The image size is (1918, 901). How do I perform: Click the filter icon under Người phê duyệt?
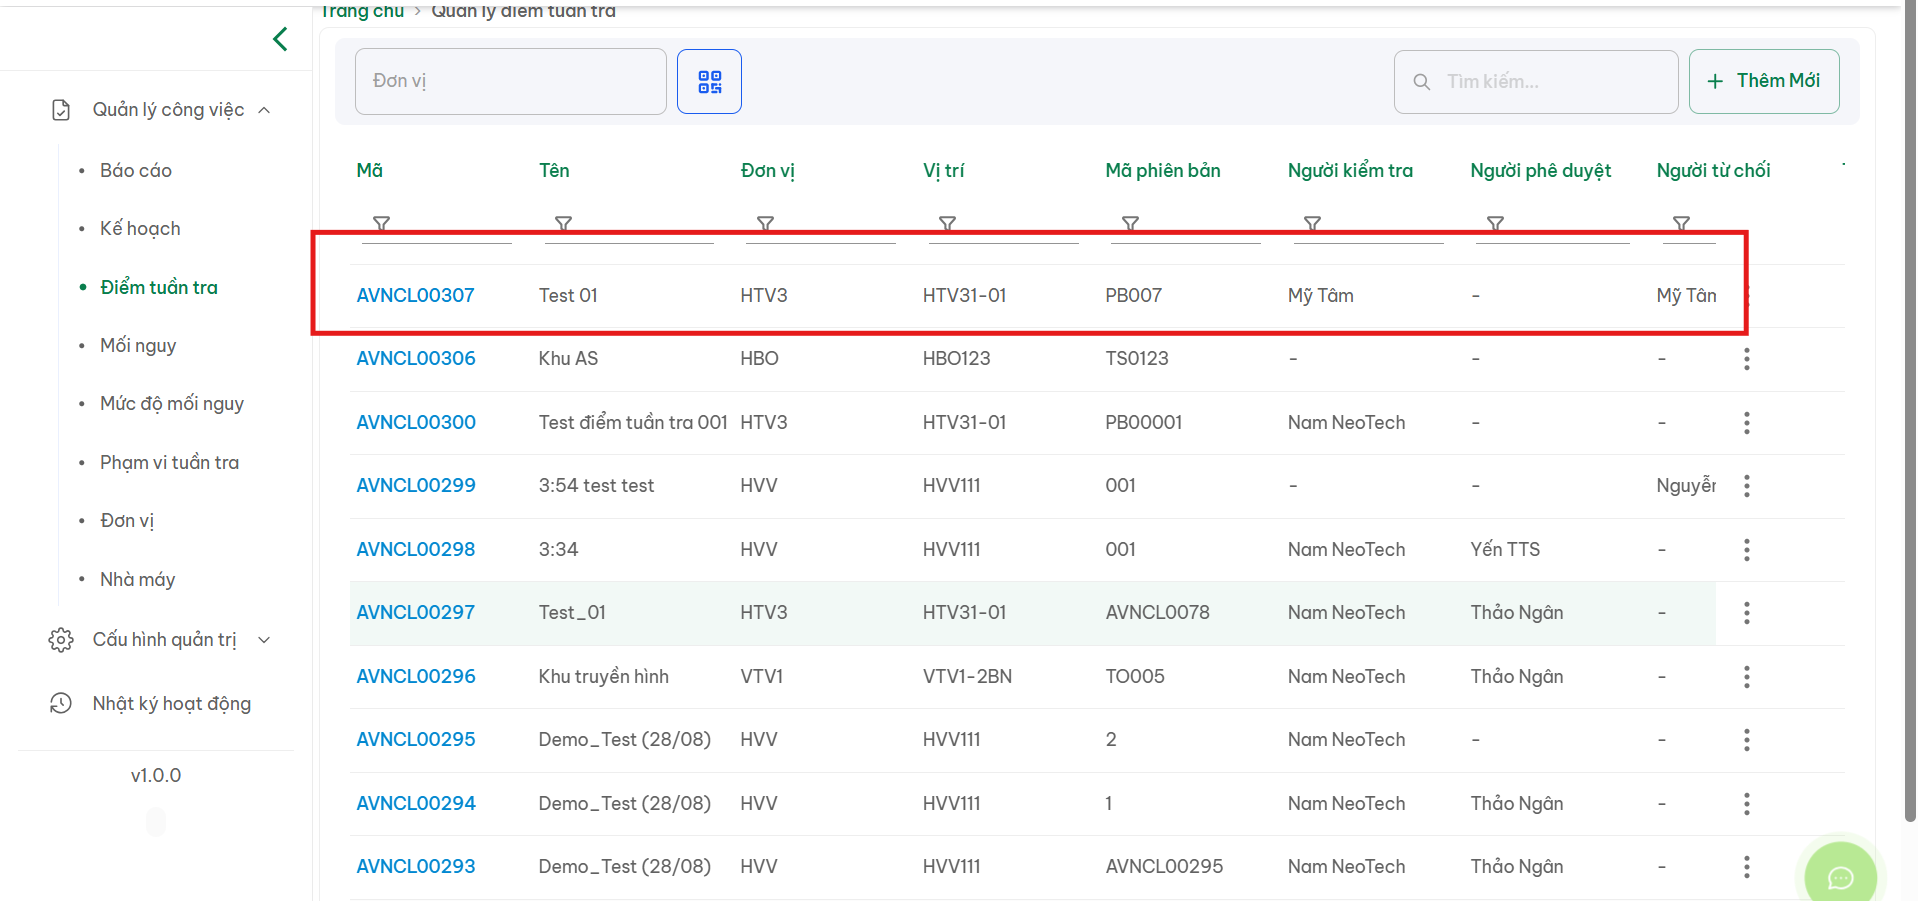coord(1495,223)
